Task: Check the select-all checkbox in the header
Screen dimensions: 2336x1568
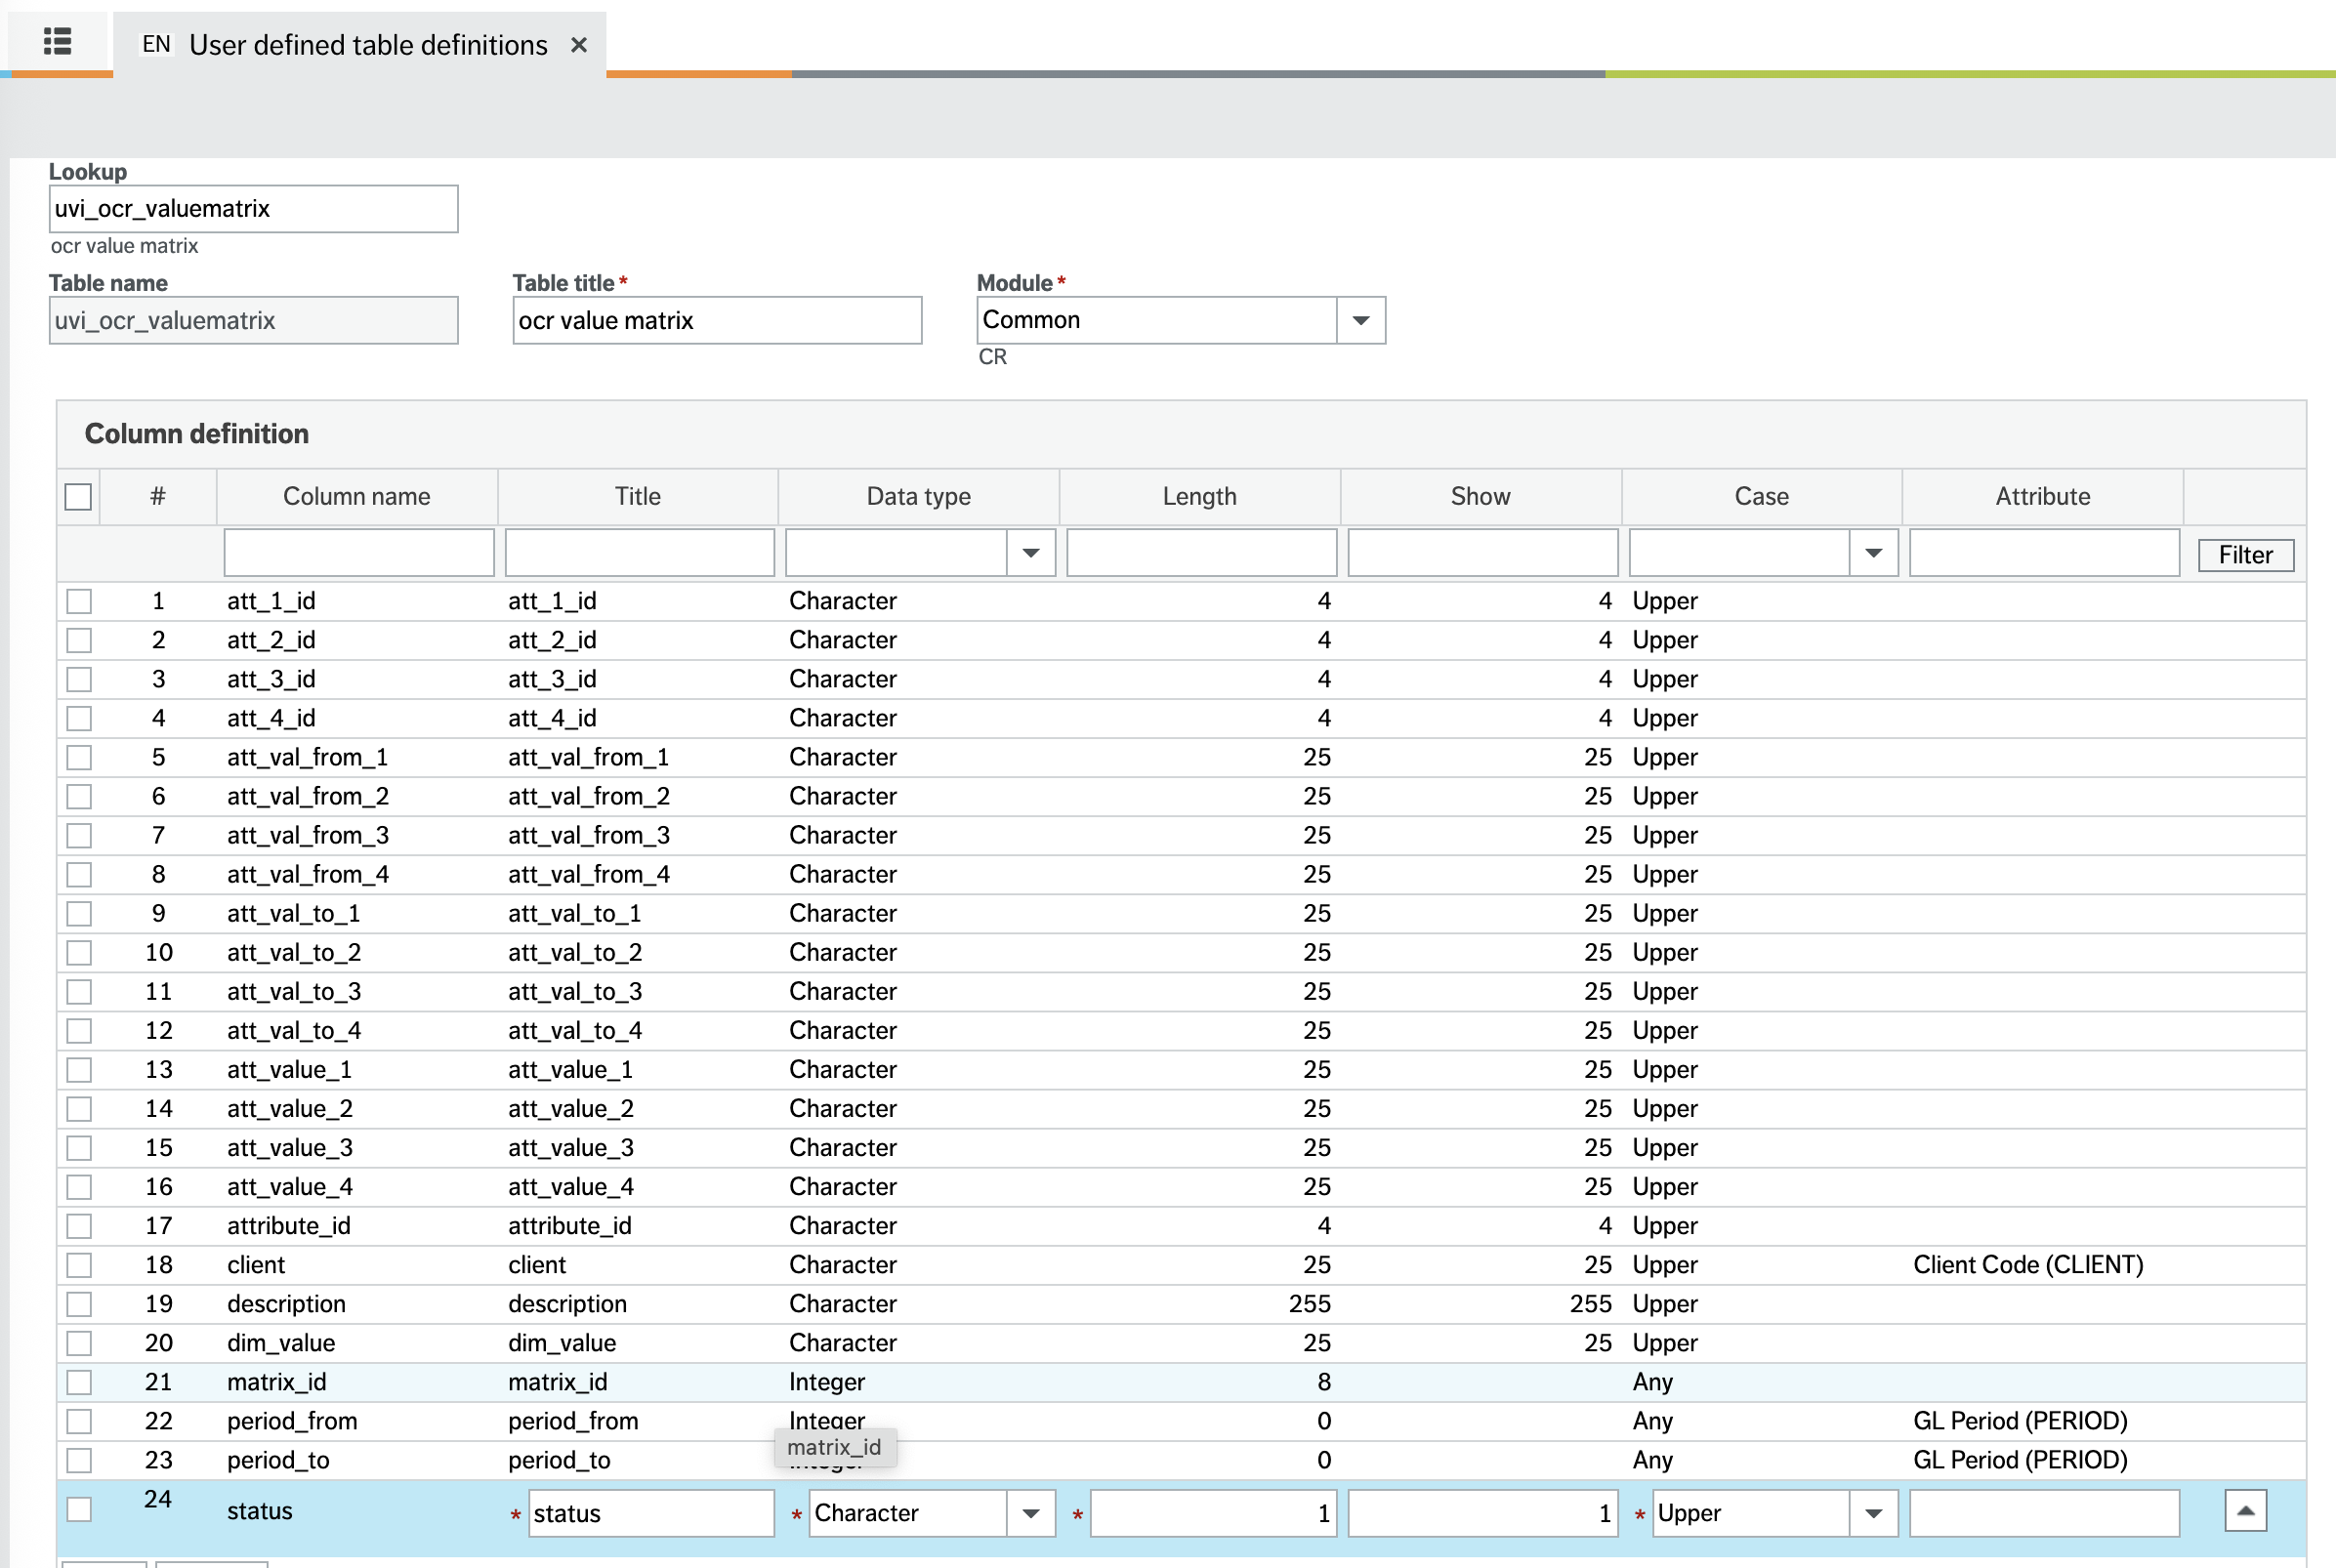Action: 77,496
